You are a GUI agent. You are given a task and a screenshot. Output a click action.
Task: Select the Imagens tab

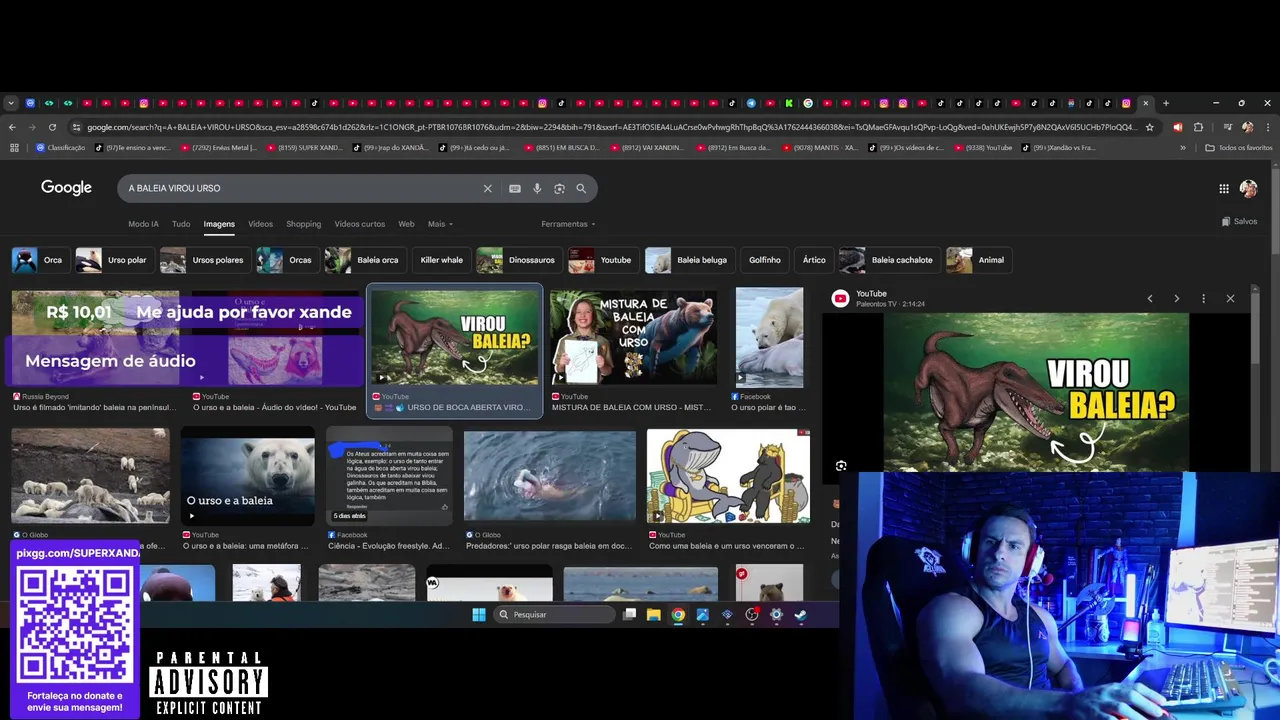tap(219, 224)
